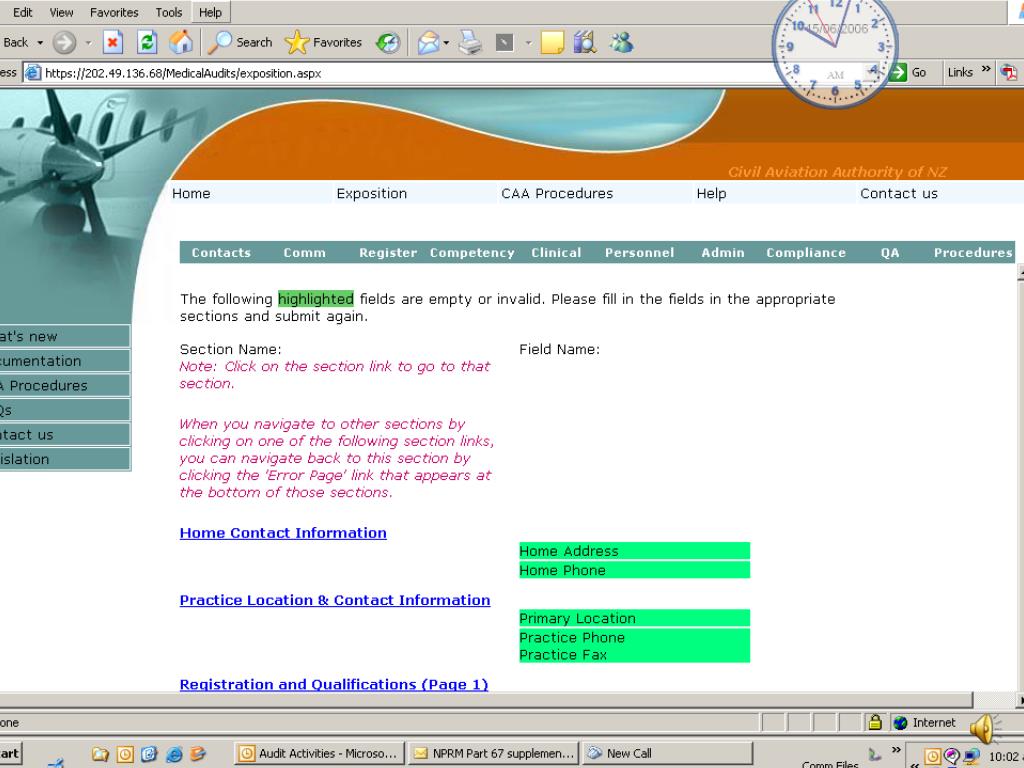
Task: Open Exposition in the site navigation
Action: [x=372, y=193]
